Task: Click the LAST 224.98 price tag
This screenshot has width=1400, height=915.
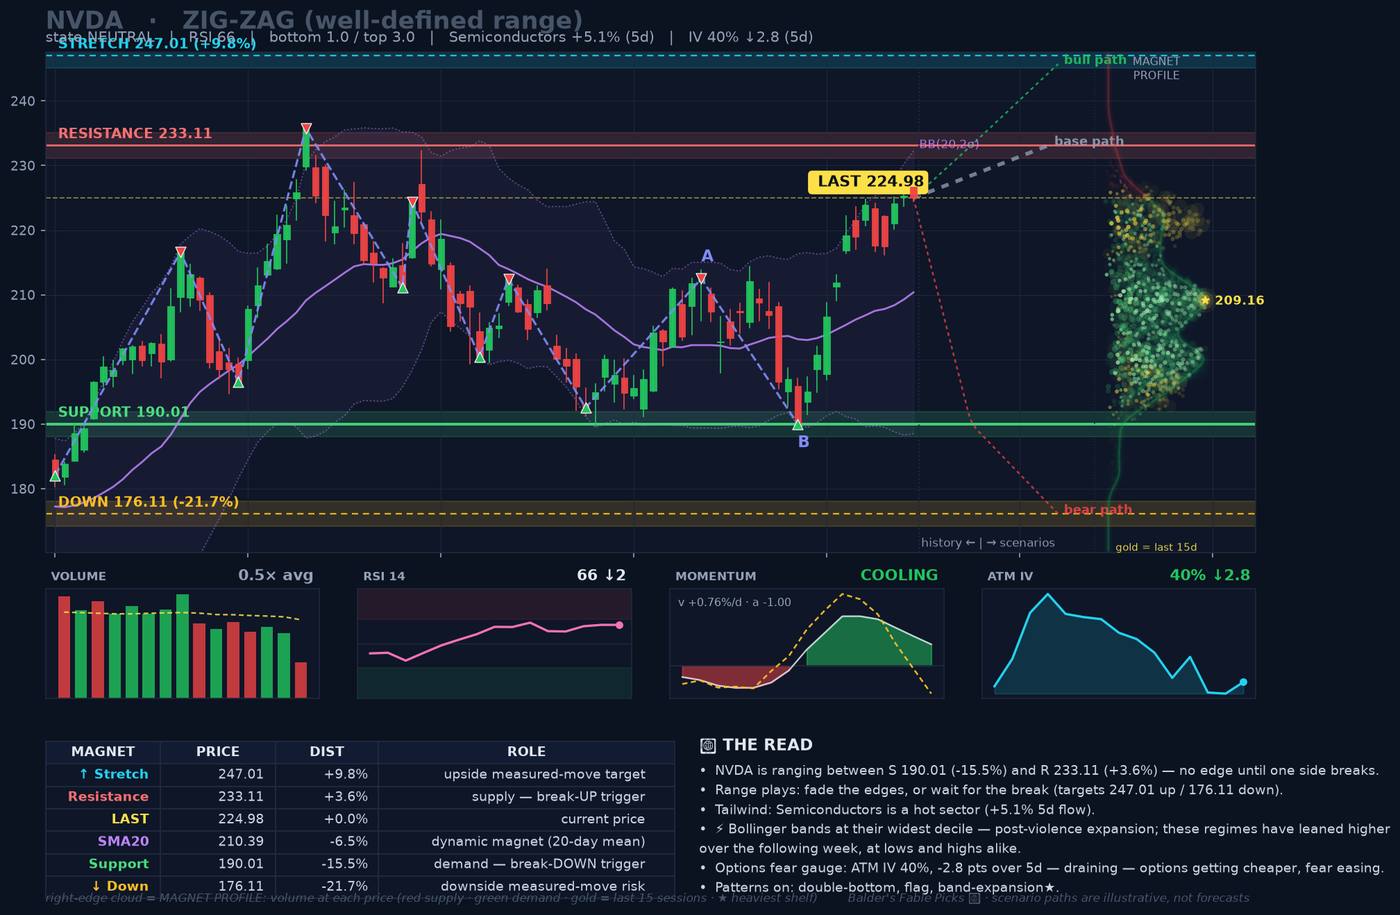Action: (x=868, y=182)
